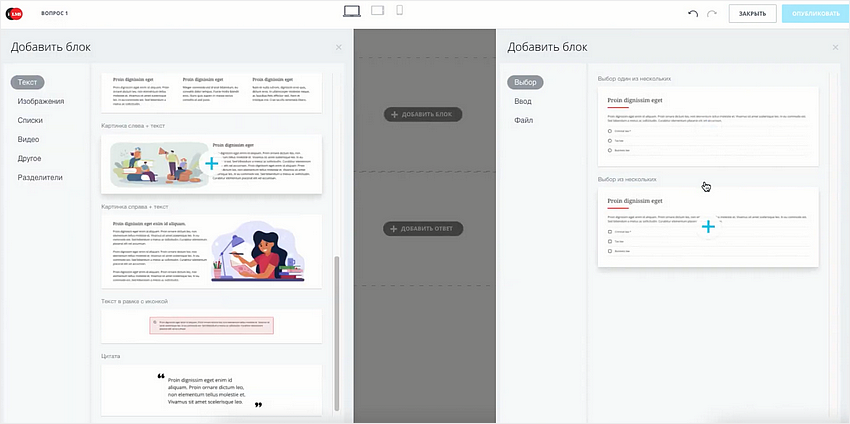Select the Выбор category
This screenshot has height=424, width=850.
525,82
